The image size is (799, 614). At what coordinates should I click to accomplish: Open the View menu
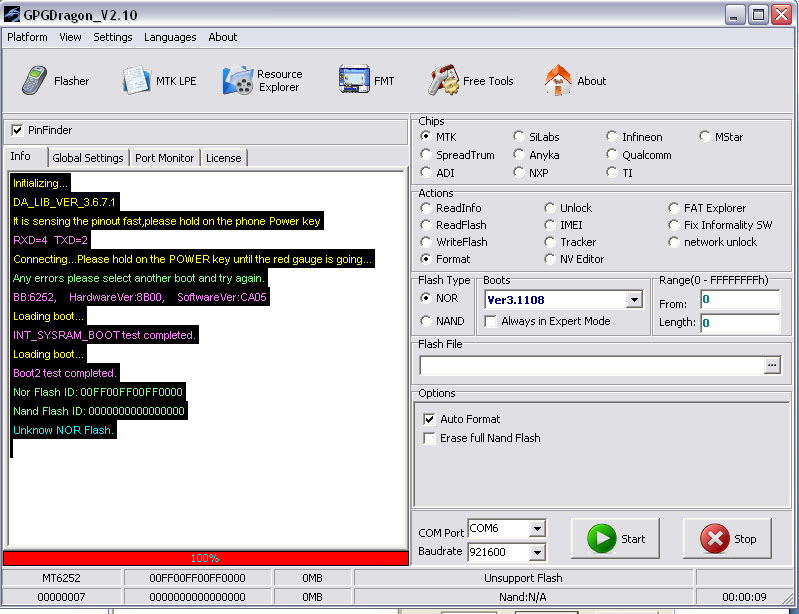(x=70, y=37)
